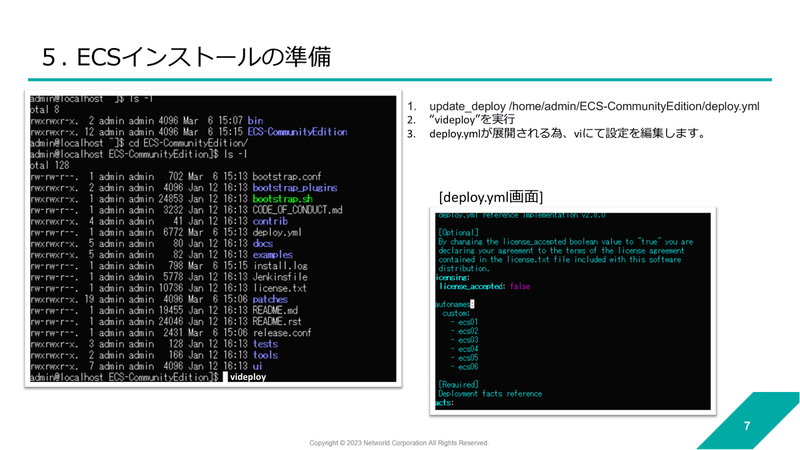Click the "bootstrap.conf" file name
Screen dimensions: 800x450
(287, 177)
